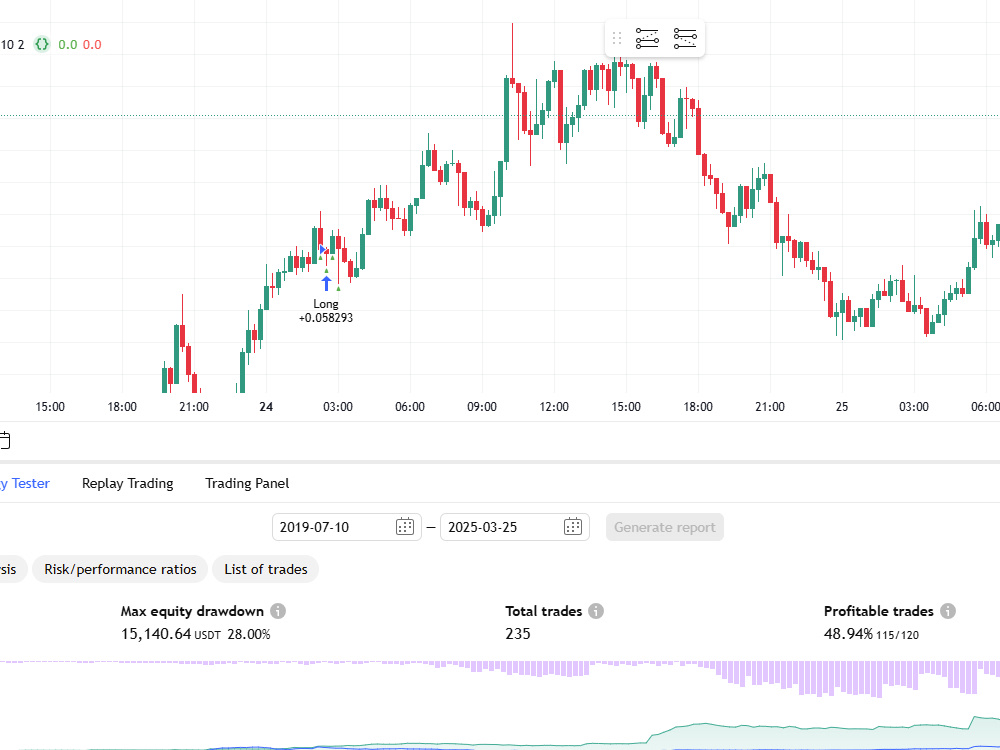
Task: Click the 115/120 trades ratio text
Action: pyautogui.click(x=897, y=635)
